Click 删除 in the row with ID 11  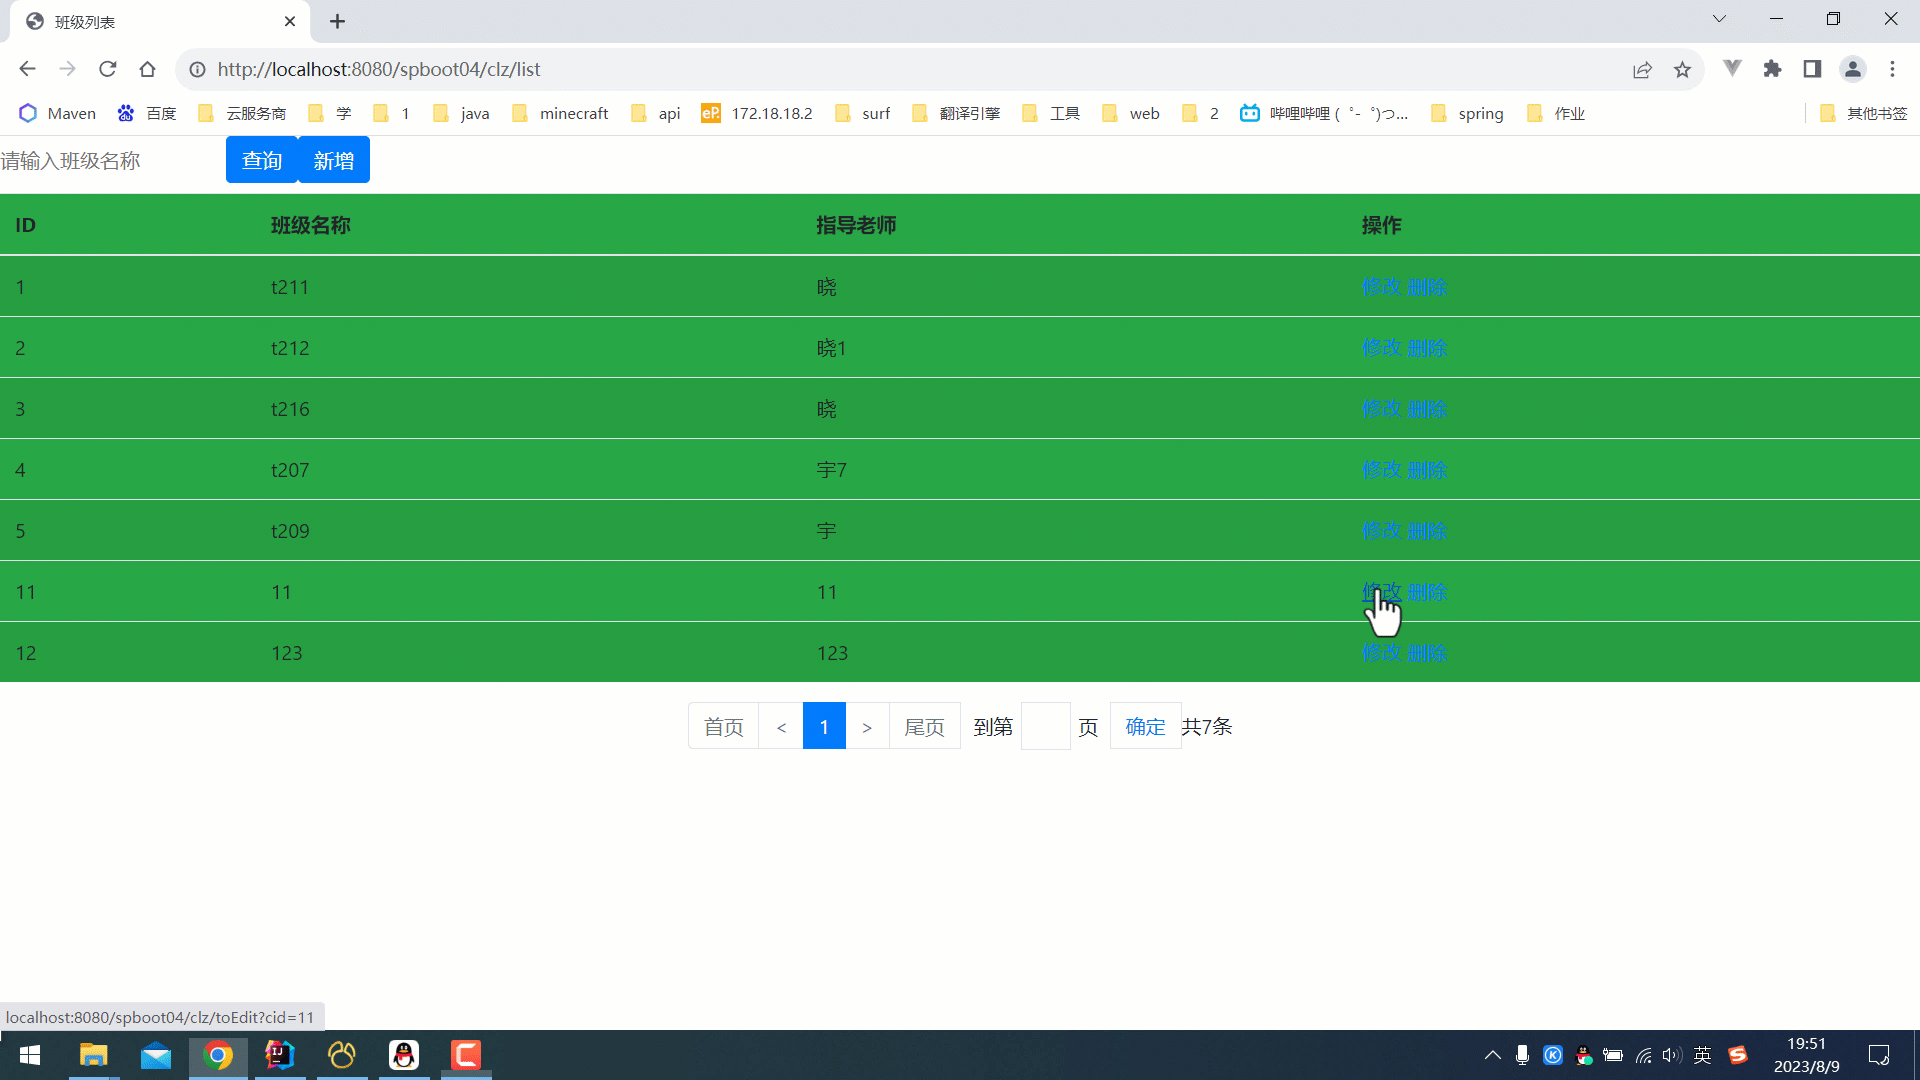click(1427, 592)
